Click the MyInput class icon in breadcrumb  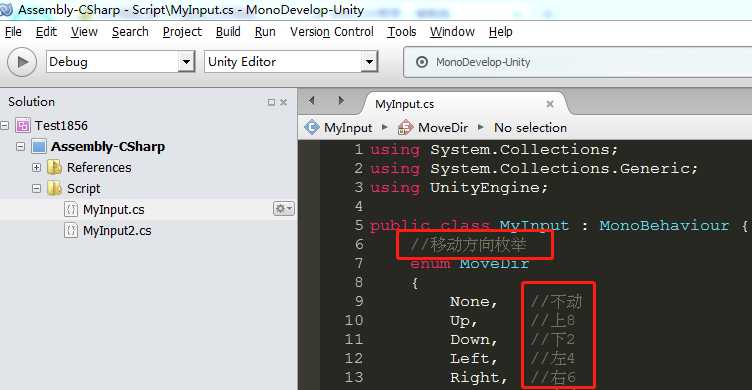(x=312, y=127)
